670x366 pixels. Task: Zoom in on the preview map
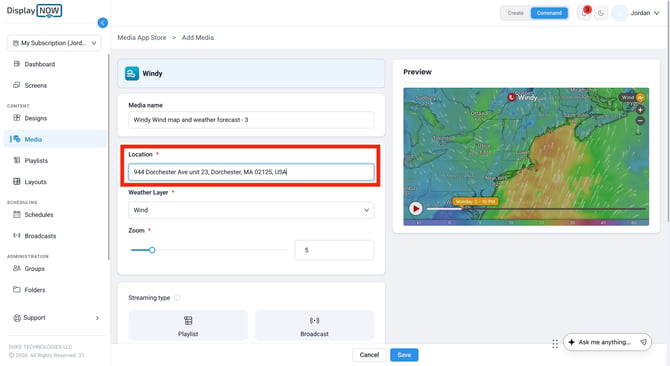coord(640,110)
